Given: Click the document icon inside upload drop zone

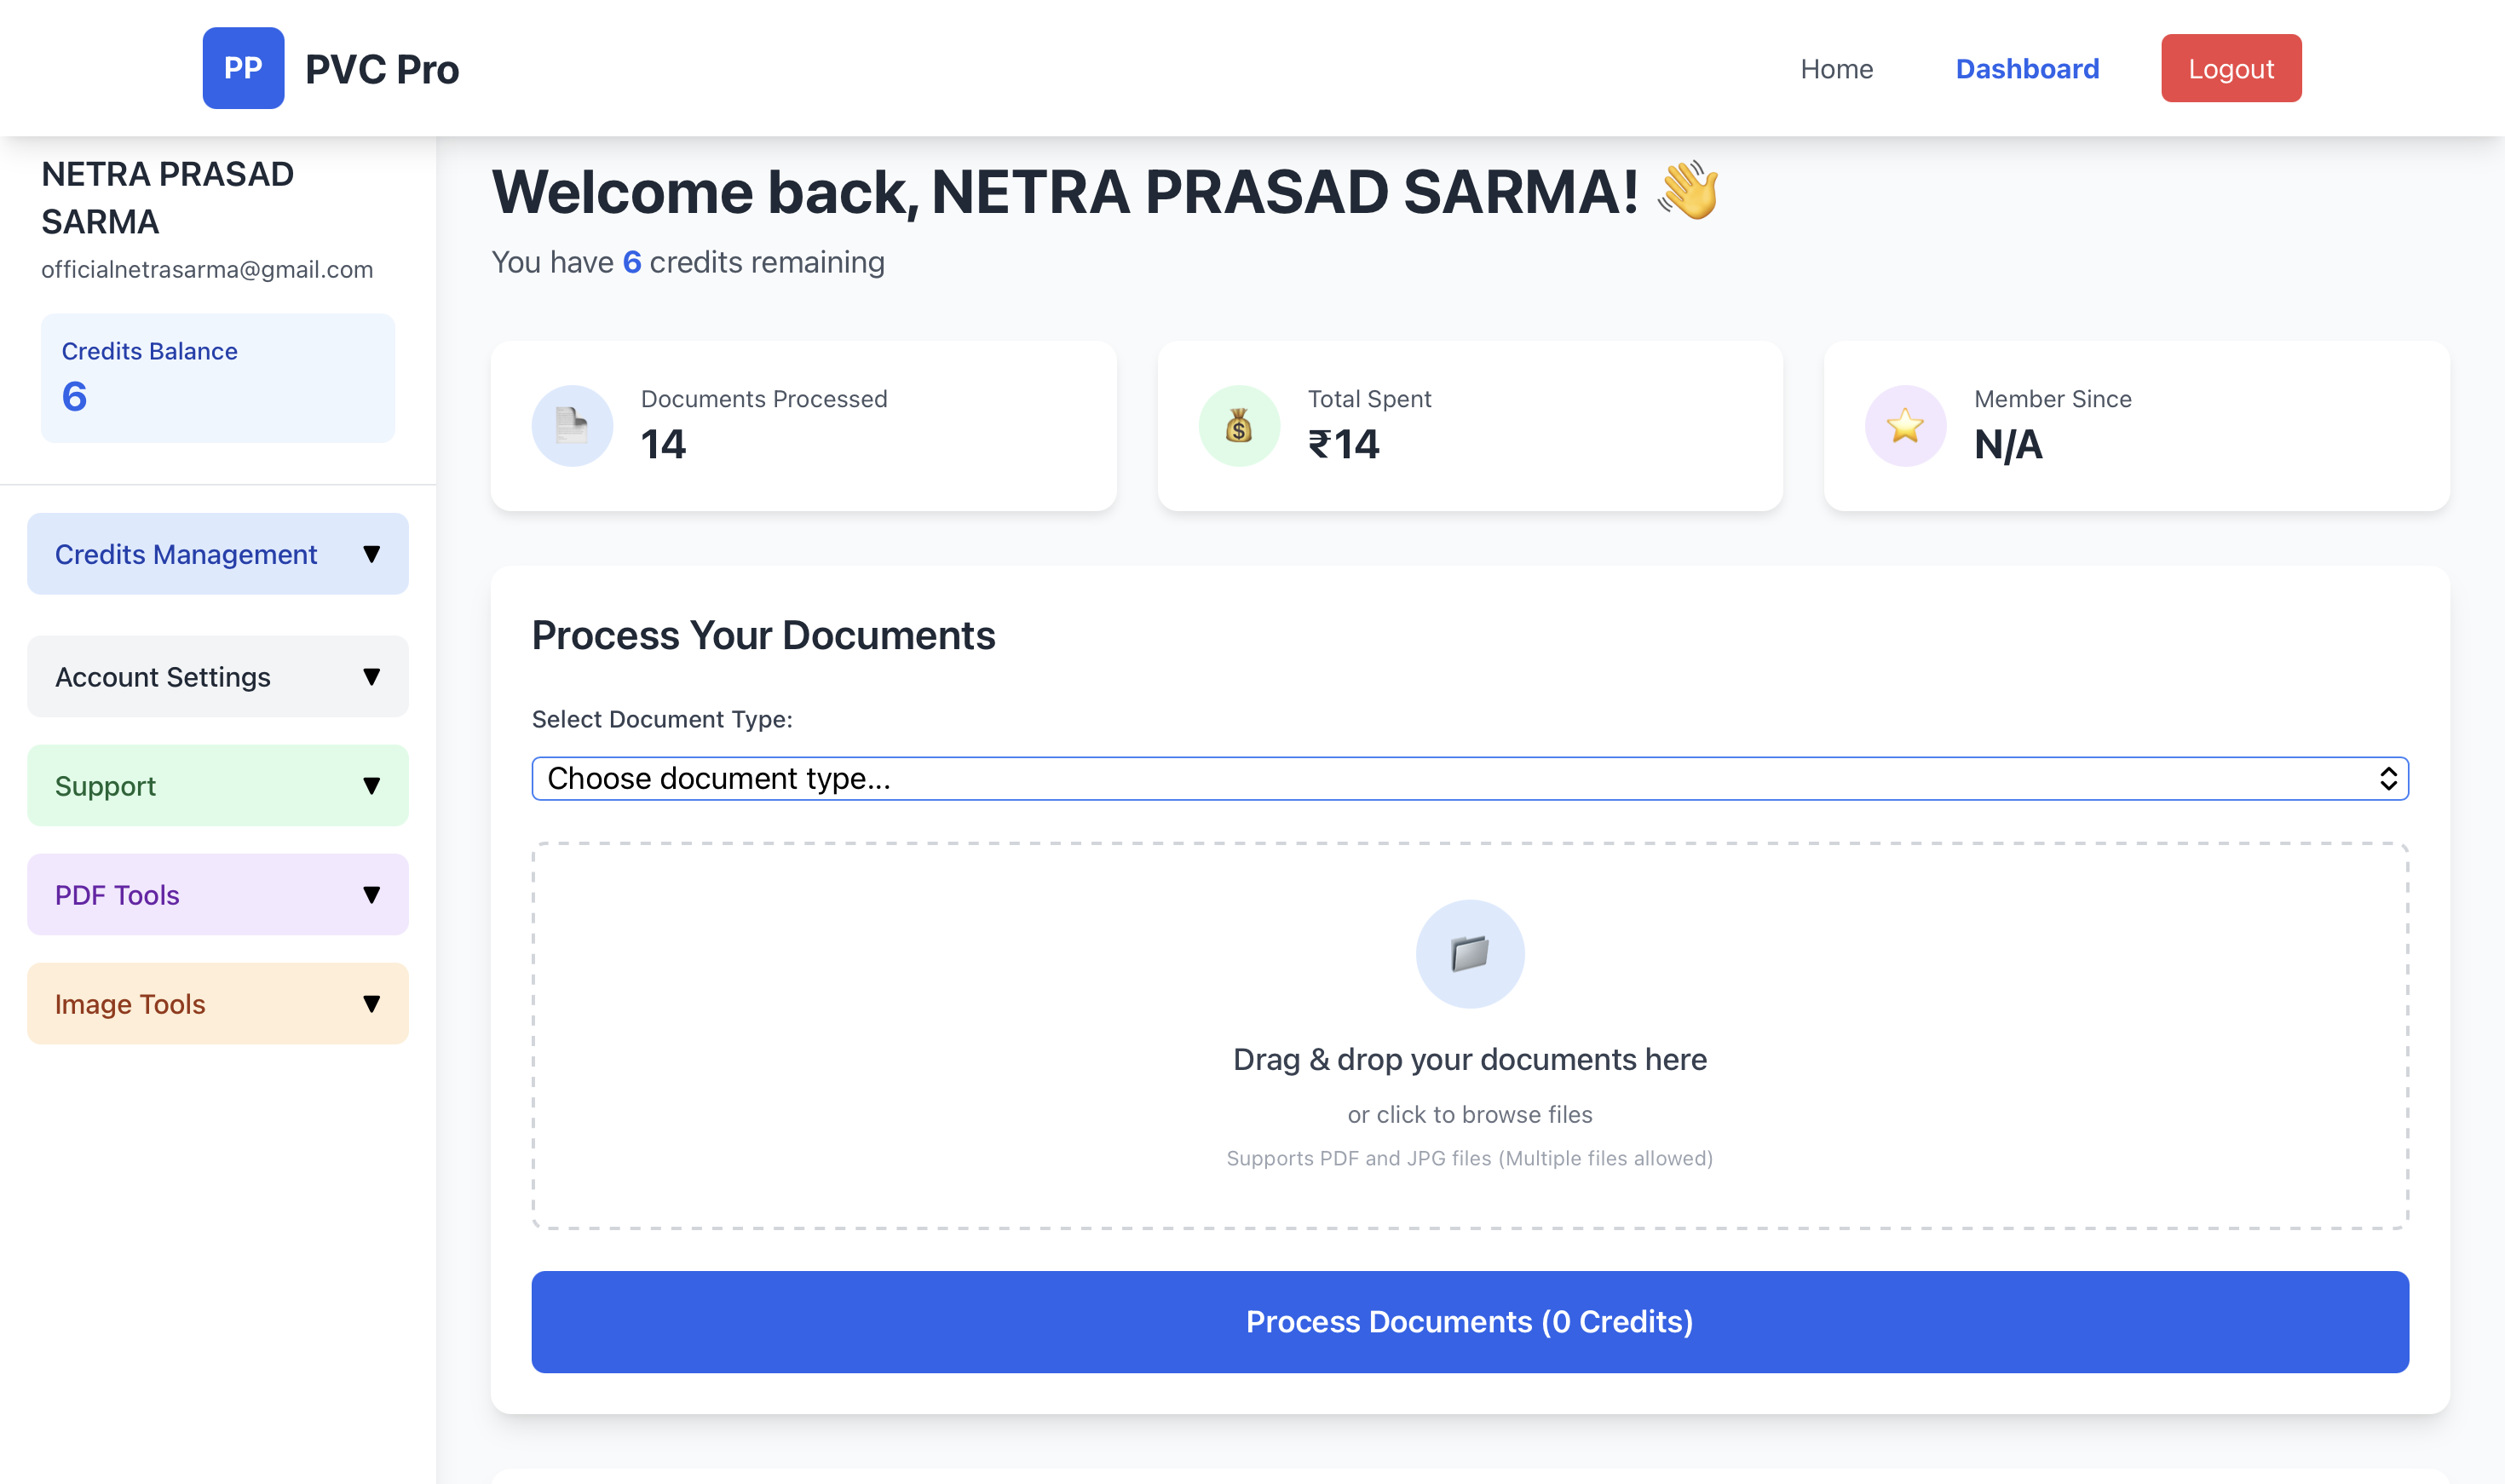Looking at the screenshot, I should click(1469, 953).
